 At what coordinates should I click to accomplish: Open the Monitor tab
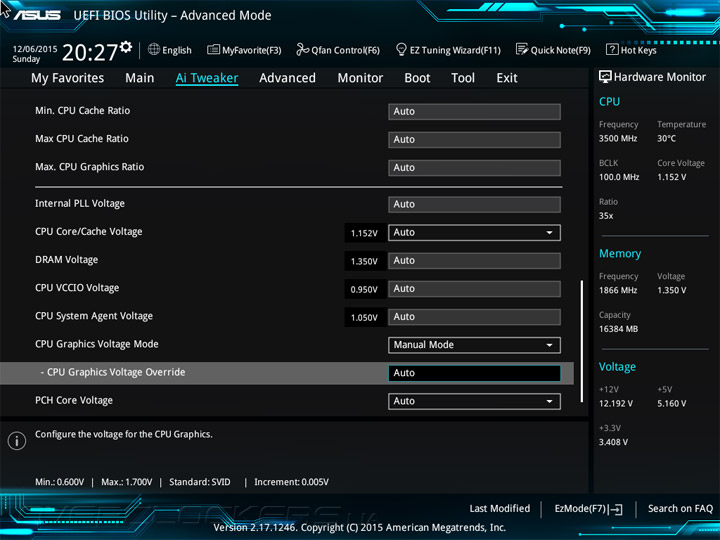360,78
